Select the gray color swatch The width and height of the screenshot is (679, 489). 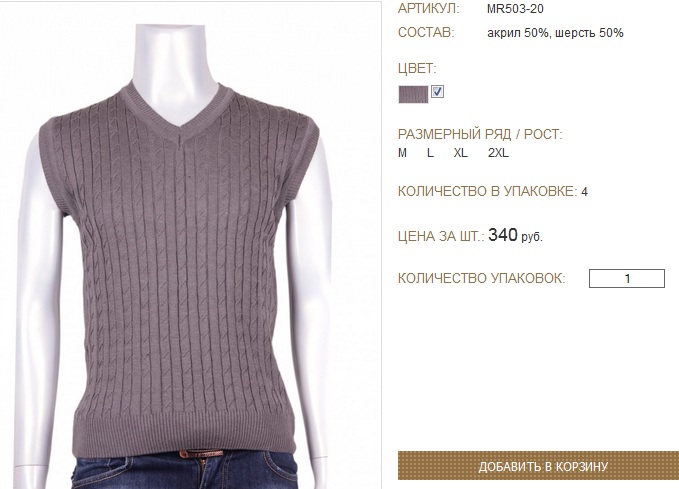point(413,94)
